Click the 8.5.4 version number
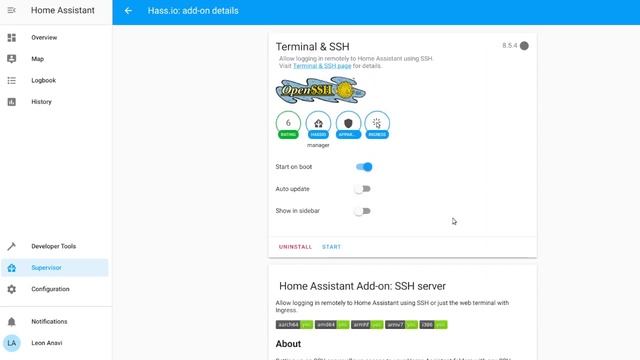 (x=510, y=46)
